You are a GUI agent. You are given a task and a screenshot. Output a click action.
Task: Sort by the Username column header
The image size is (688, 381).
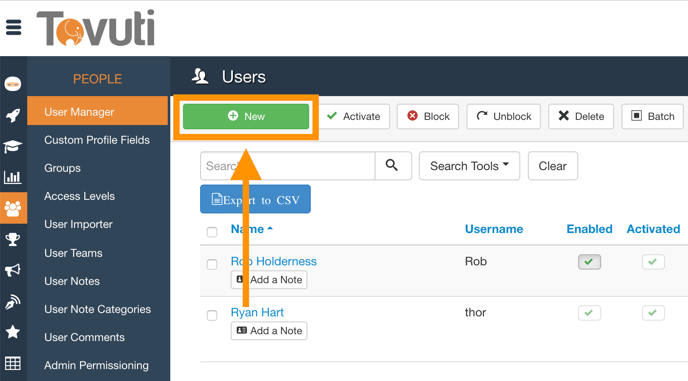click(494, 229)
